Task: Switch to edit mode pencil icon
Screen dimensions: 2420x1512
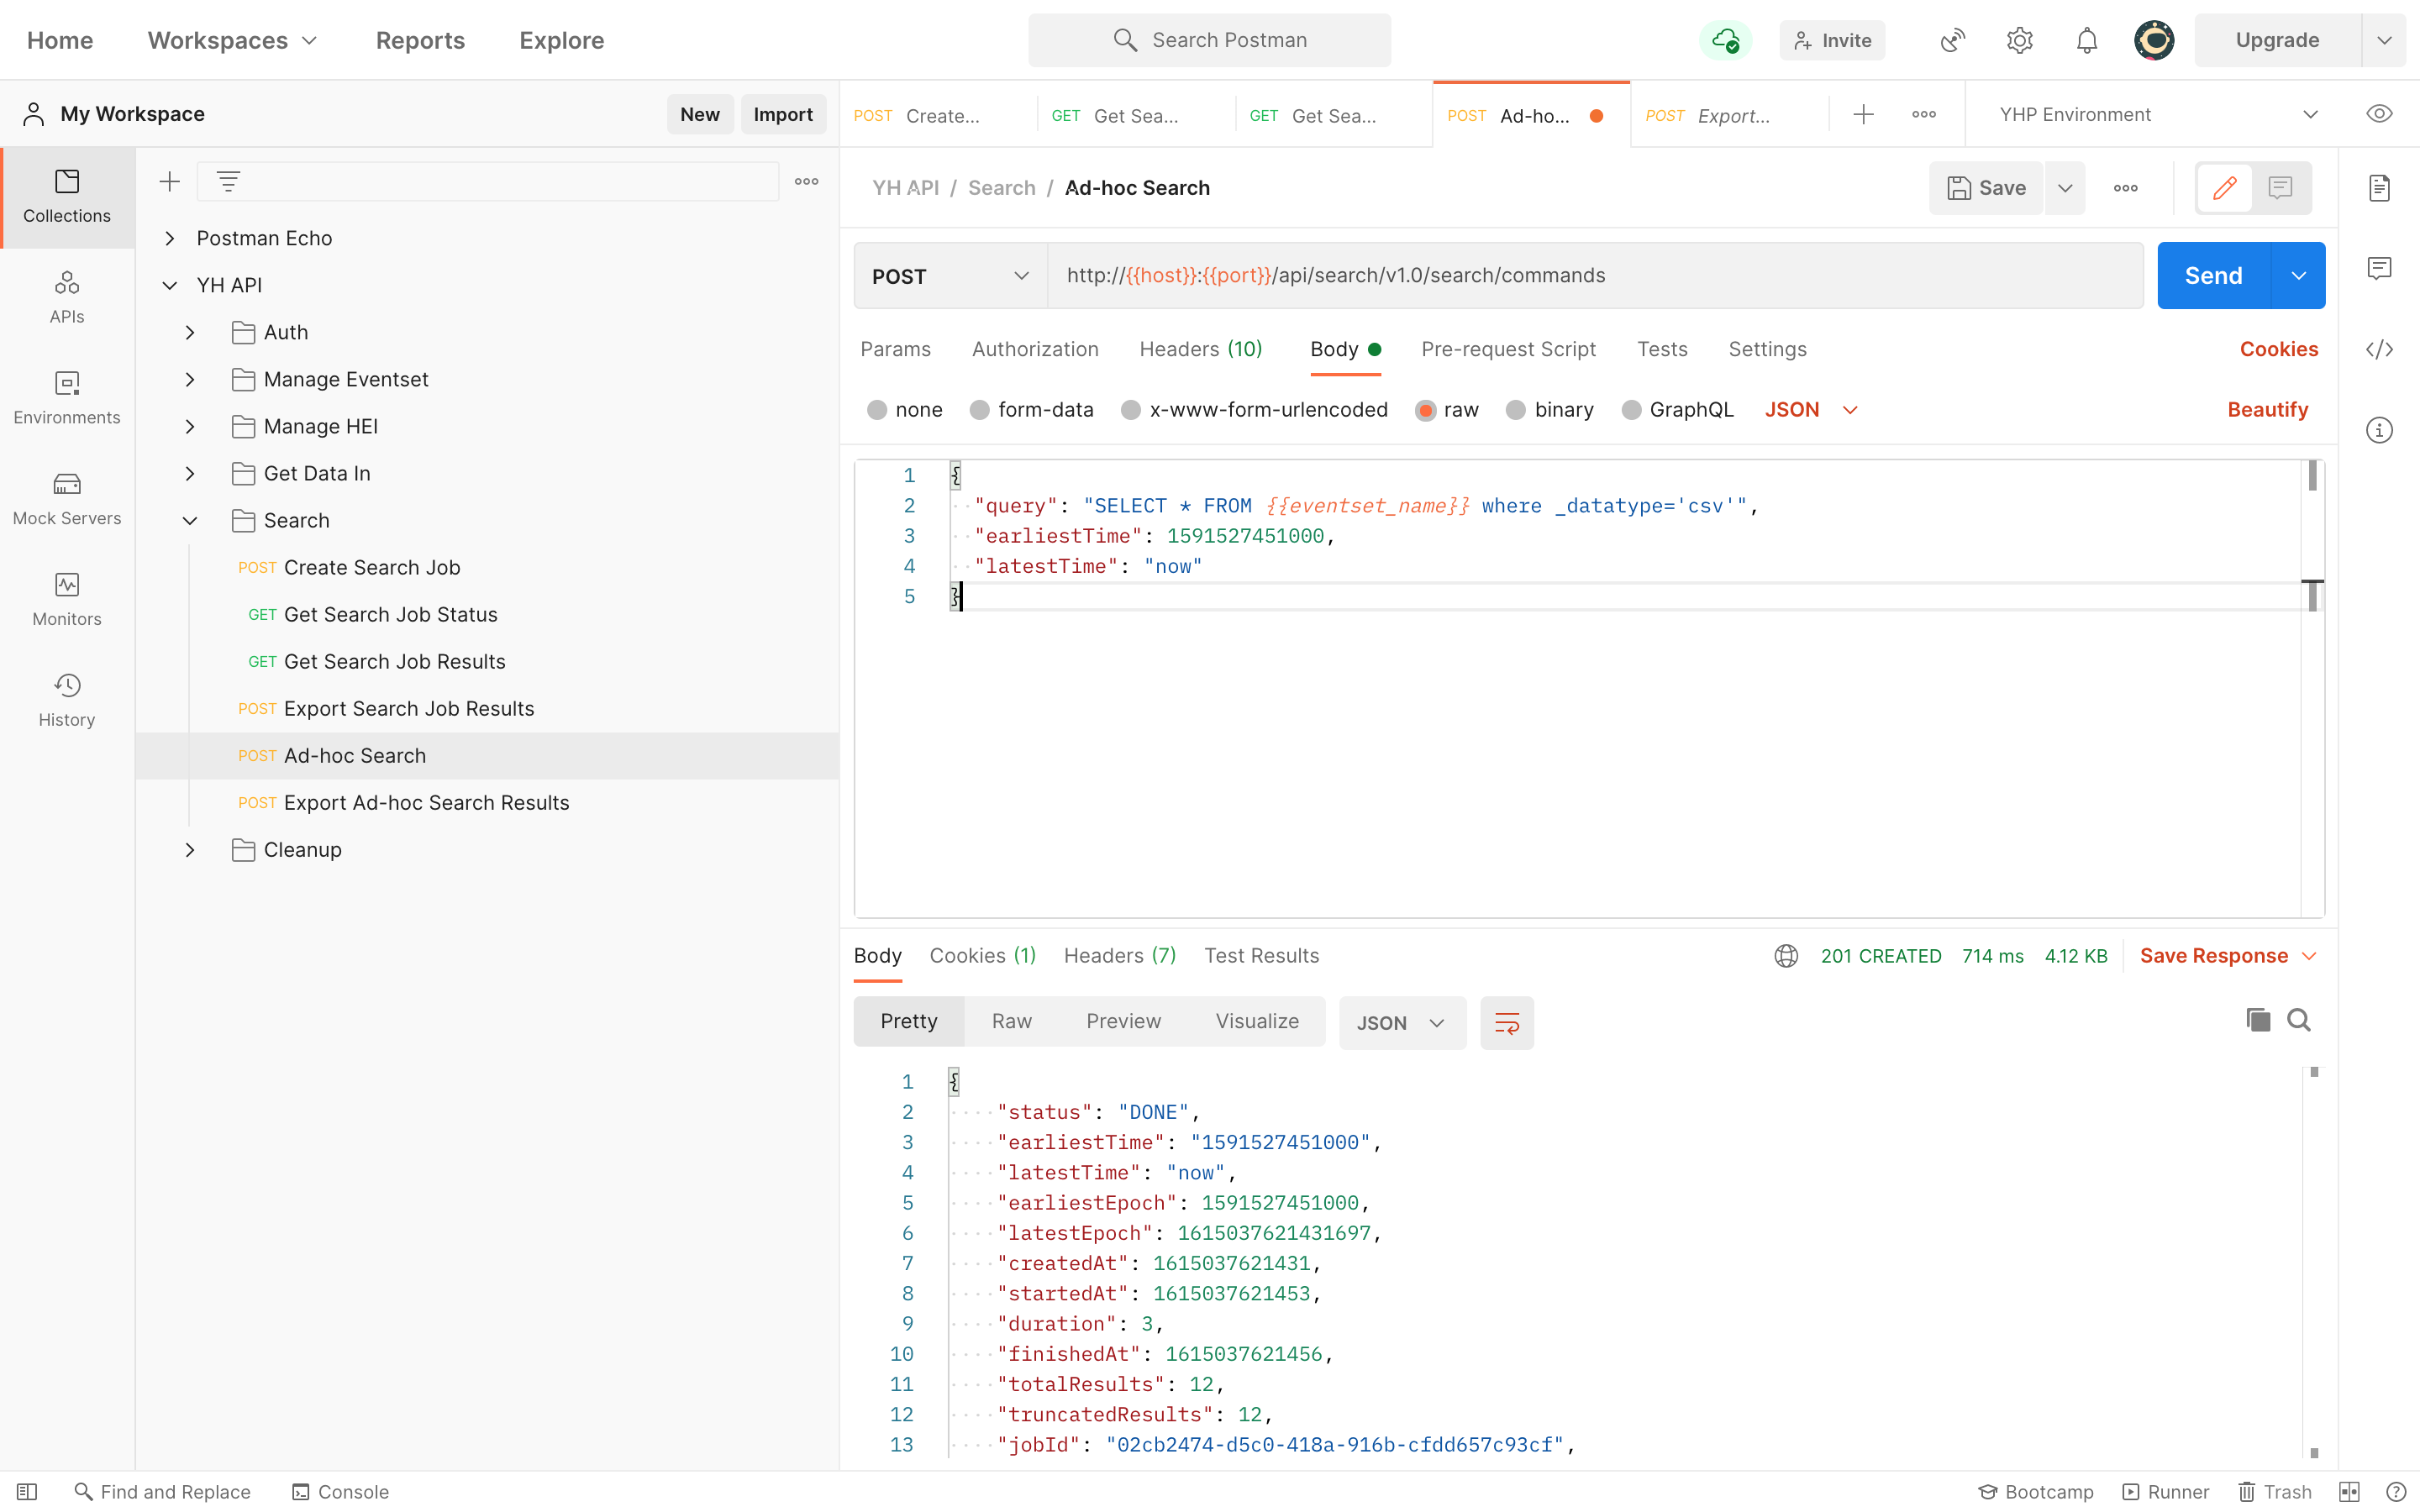Action: pos(2224,187)
